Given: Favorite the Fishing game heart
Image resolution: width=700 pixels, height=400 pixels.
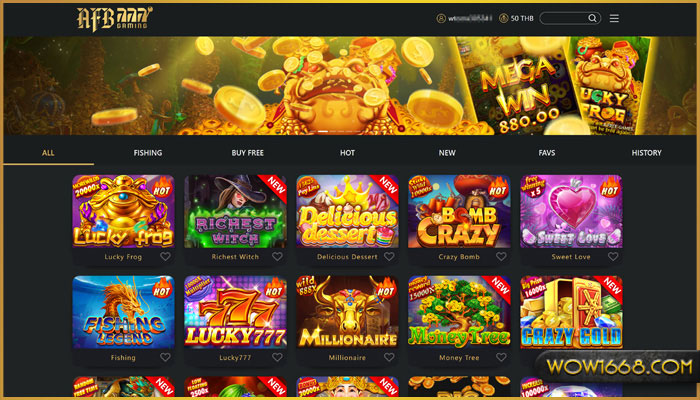Looking at the screenshot, I should (x=166, y=357).
